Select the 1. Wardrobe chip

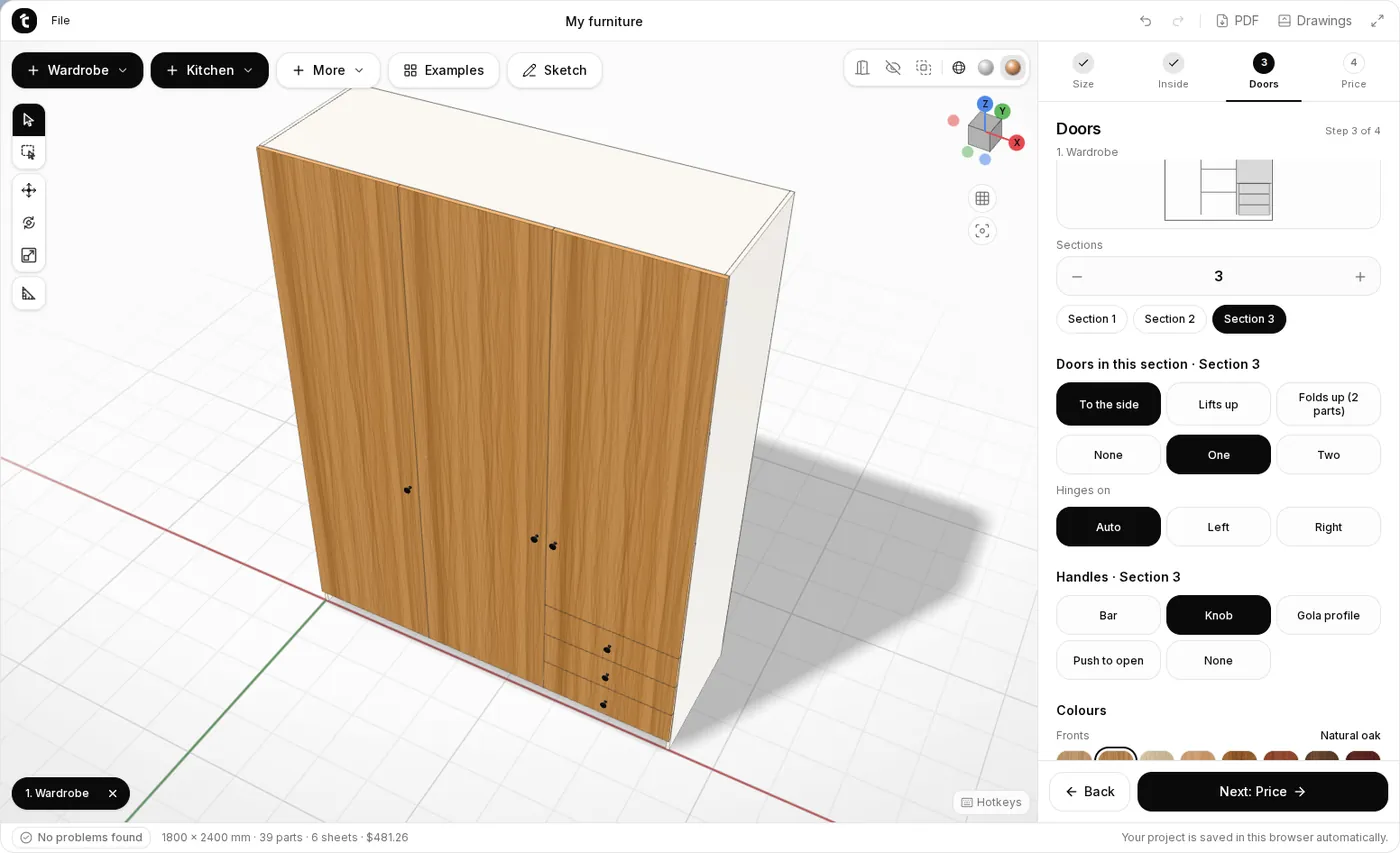(x=57, y=793)
